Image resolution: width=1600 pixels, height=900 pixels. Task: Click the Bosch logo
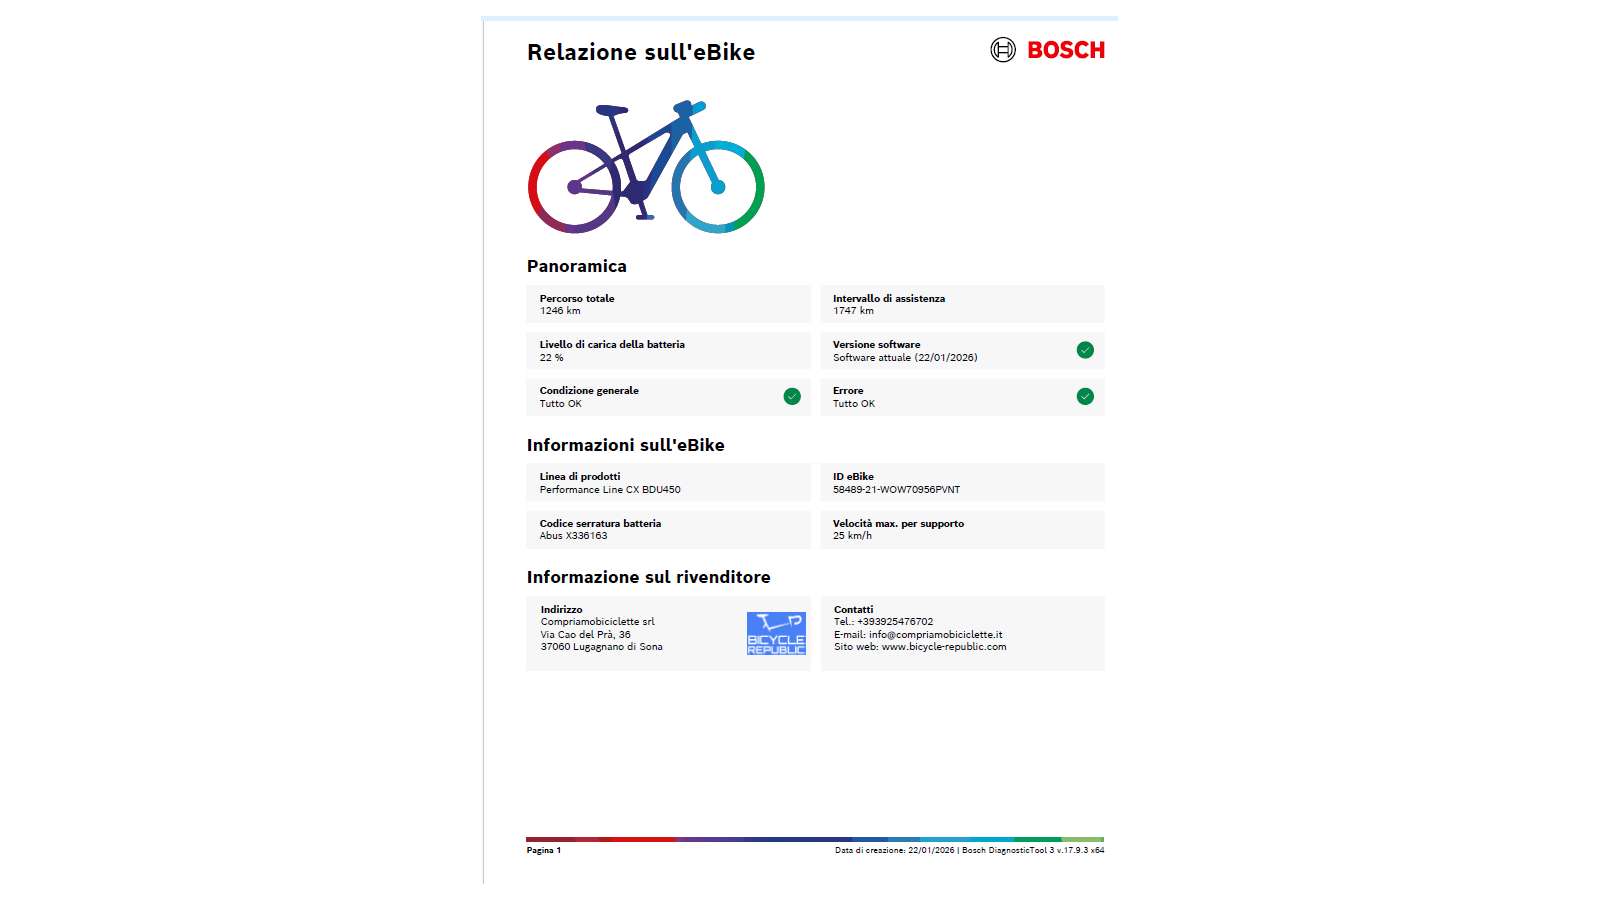(x=1063, y=49)
